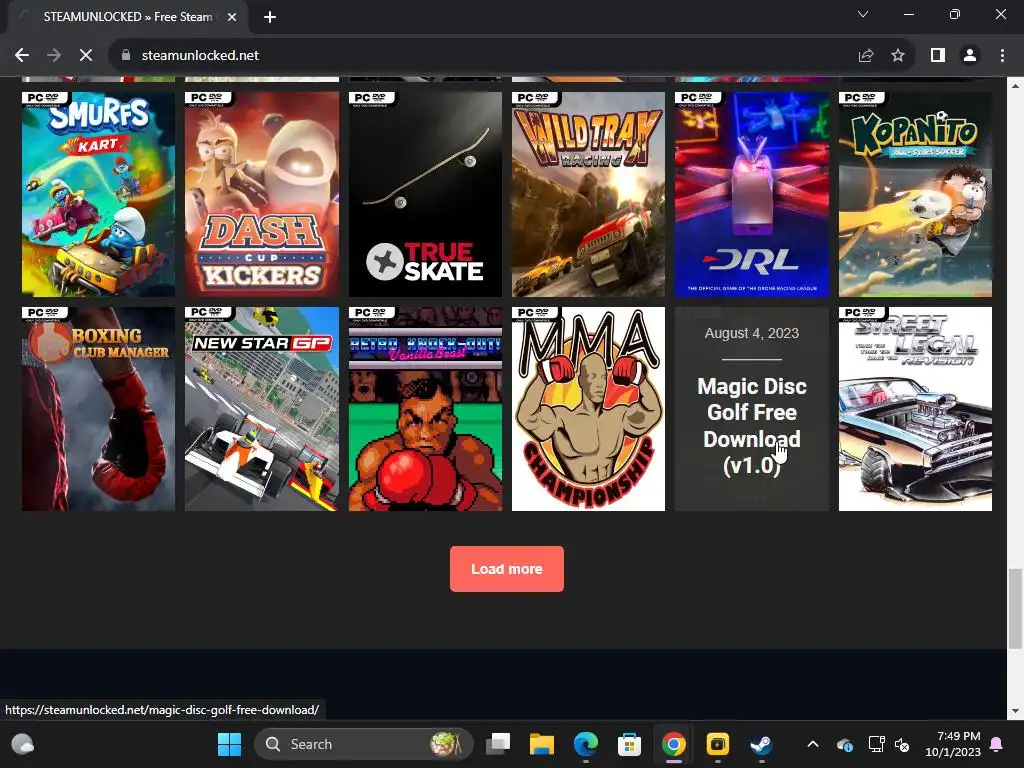Bookmark this page with the star icon
The width and height of the screenshot is (1024, 768).
pyautogui.click(x=898, y=56)
